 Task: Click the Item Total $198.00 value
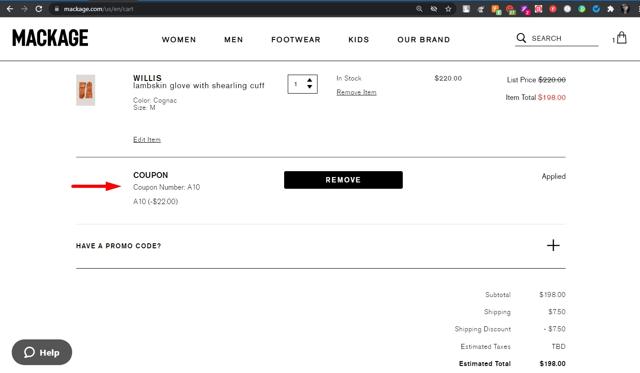tap(552, 98)
